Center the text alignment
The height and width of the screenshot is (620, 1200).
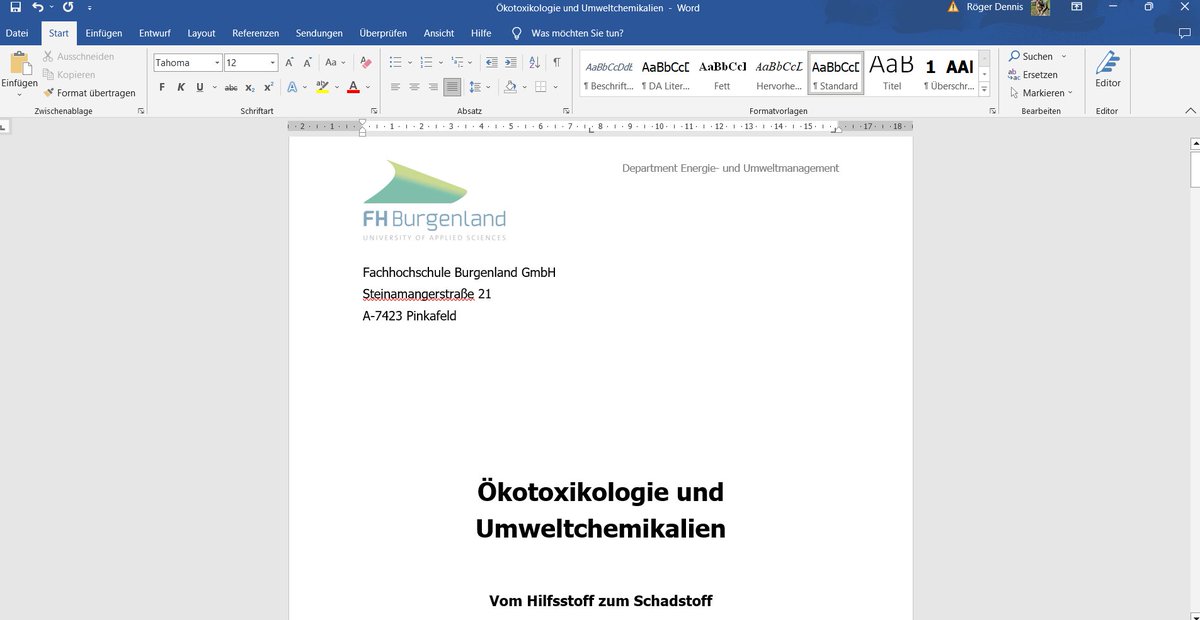414,87
